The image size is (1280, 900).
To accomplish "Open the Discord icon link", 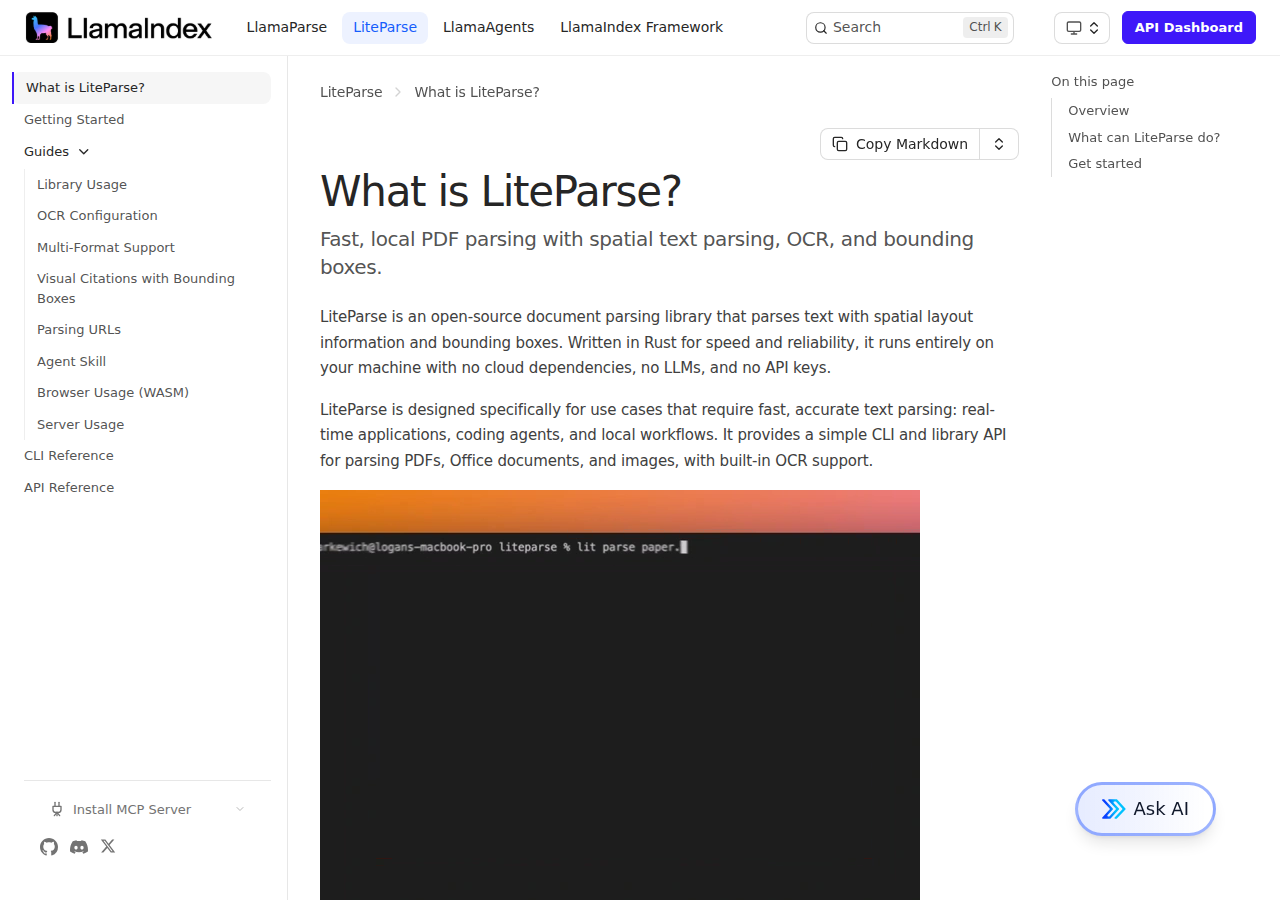I will (x=79, y=847).
